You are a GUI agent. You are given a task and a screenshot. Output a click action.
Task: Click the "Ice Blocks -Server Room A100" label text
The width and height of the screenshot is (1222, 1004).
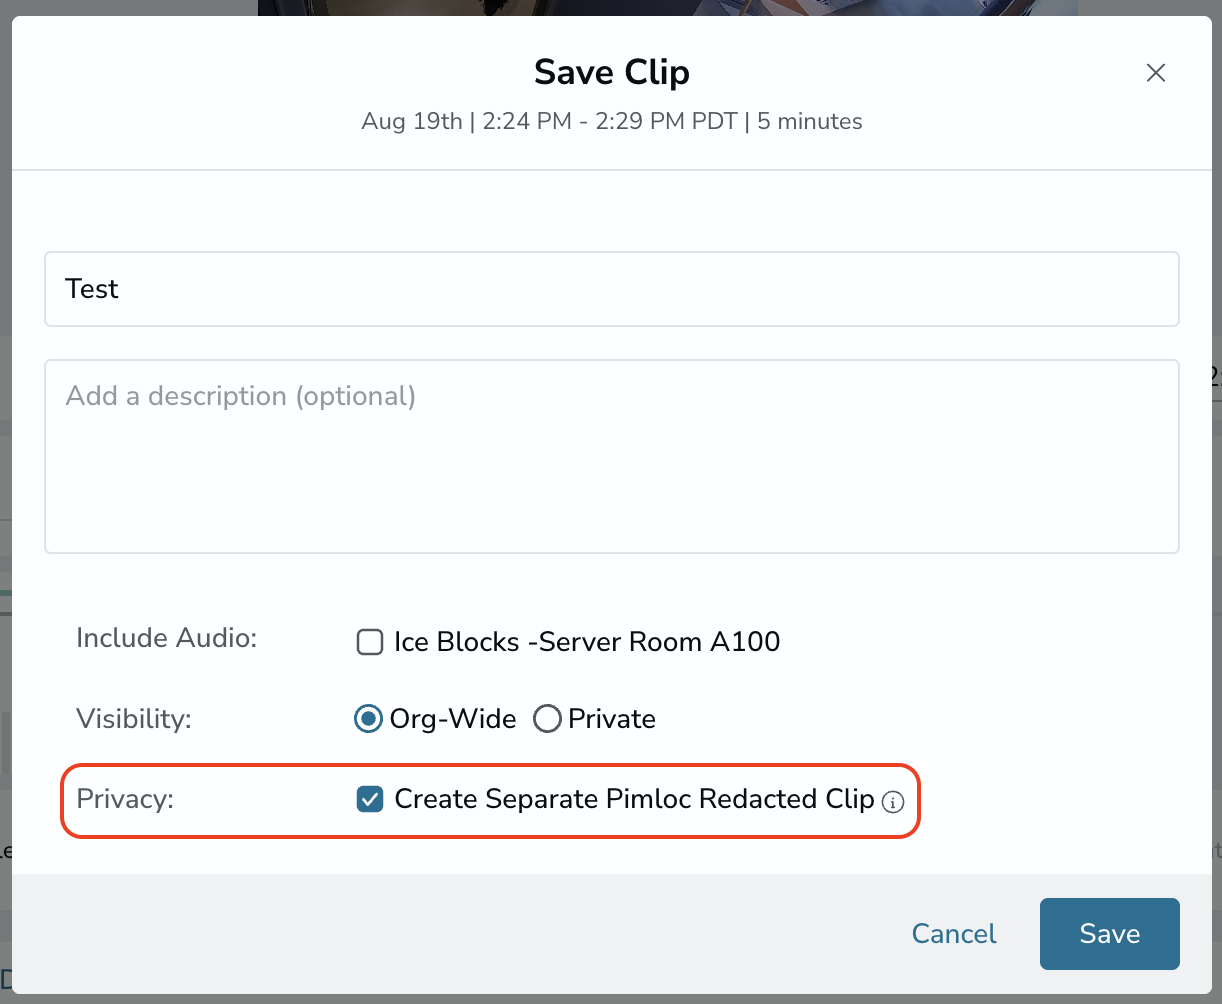pos(587,642)
